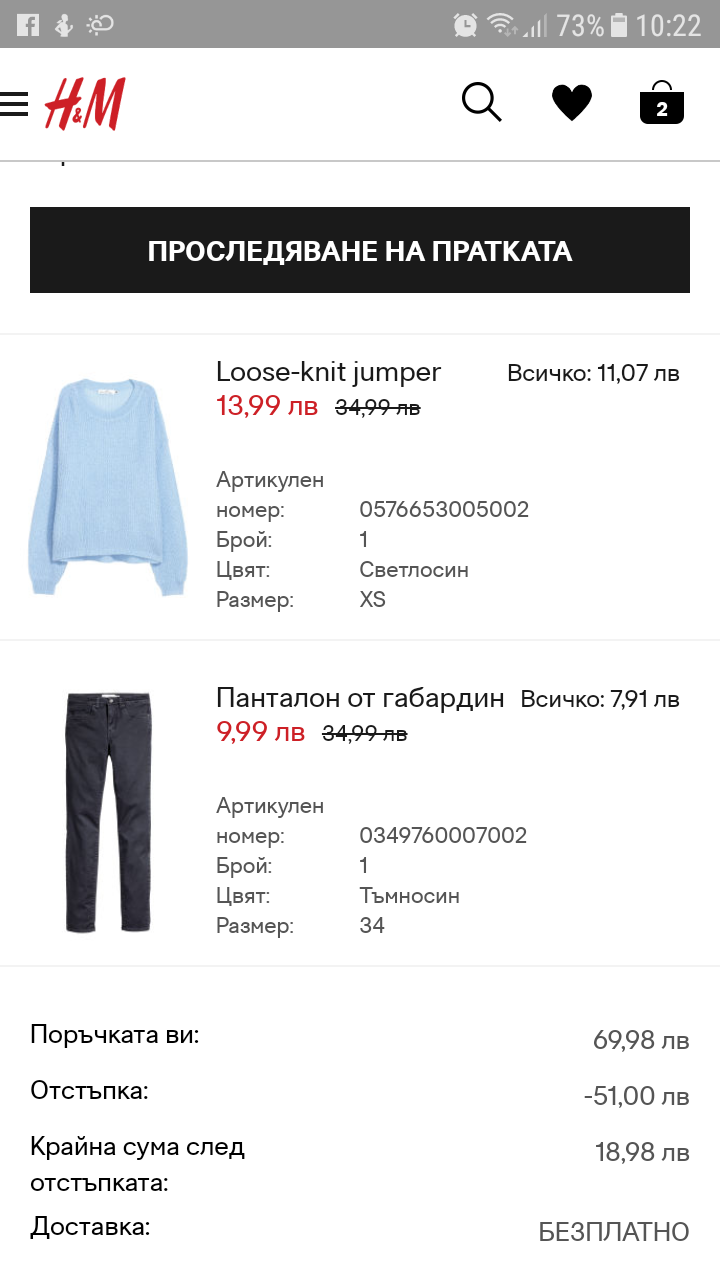Open the shopping bag with 2 items

point(661,103)
